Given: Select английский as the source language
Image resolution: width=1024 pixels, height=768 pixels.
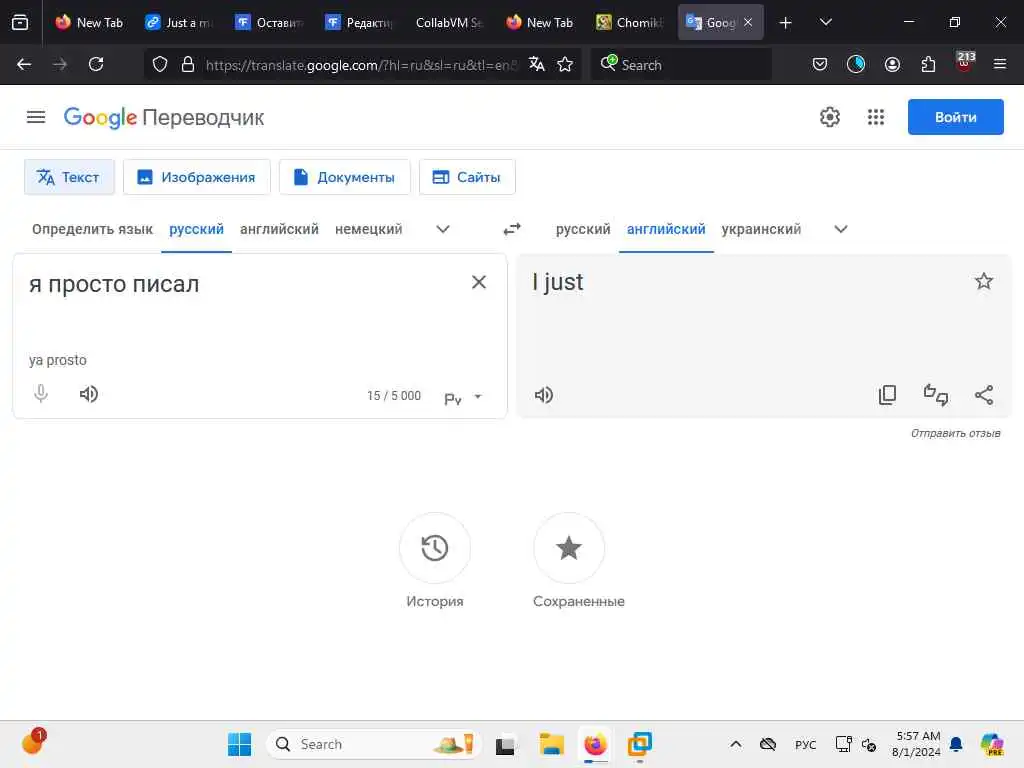Looking at the screenshot, I should 280,229.
